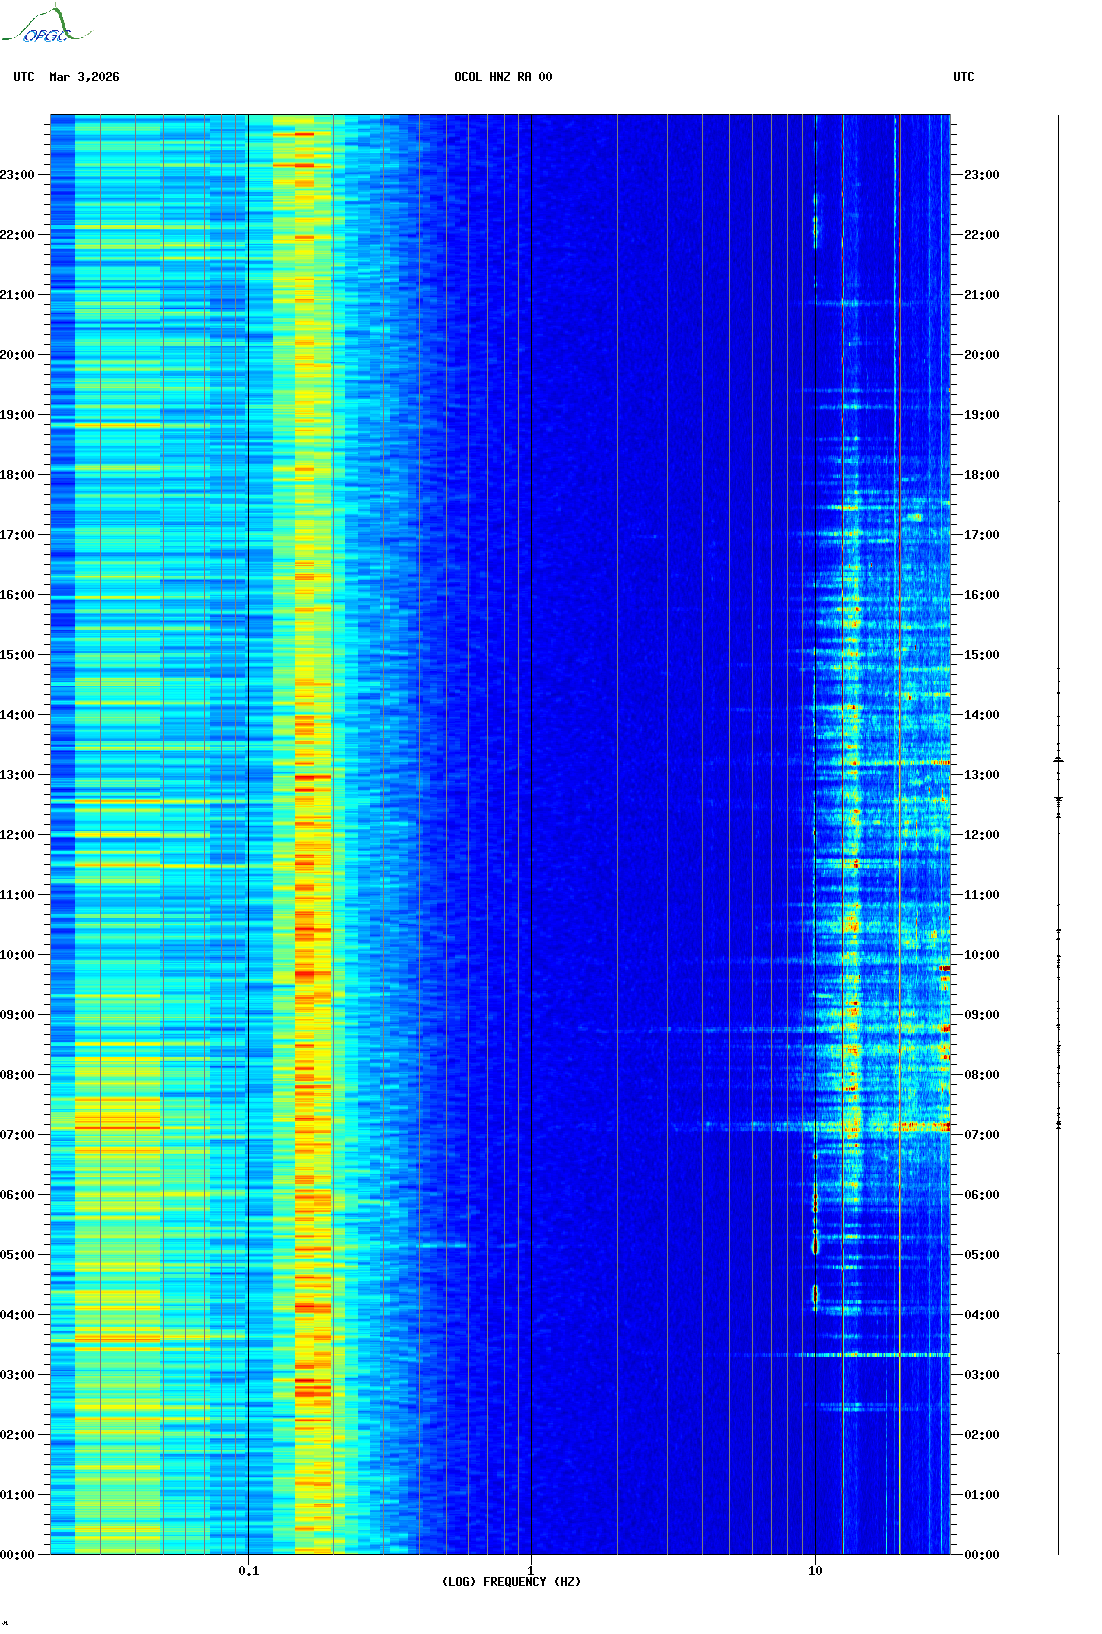Click the right-axis '03:00' time label

(982, 1375)
